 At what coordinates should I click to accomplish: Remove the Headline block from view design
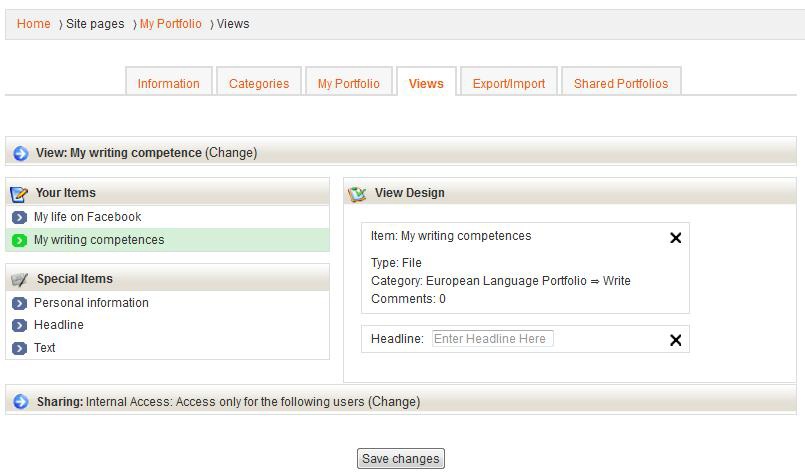[675, 340]
